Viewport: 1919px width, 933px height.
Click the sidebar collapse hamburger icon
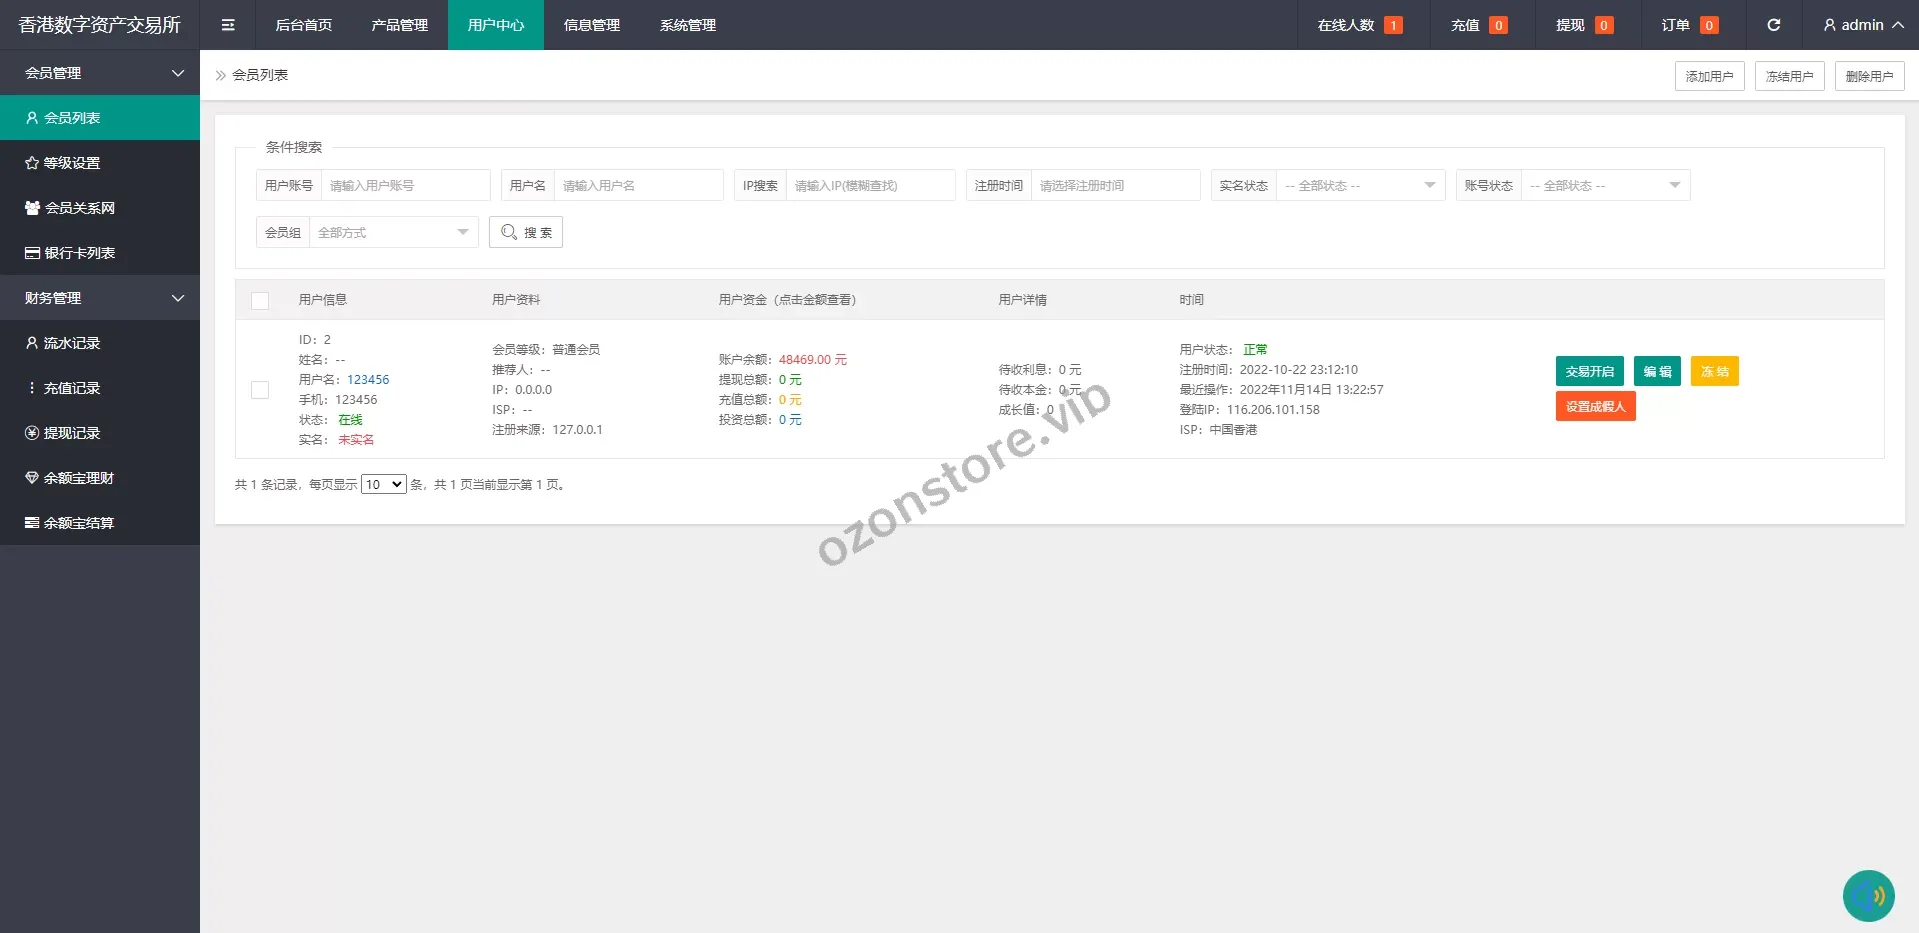(228, 25)
